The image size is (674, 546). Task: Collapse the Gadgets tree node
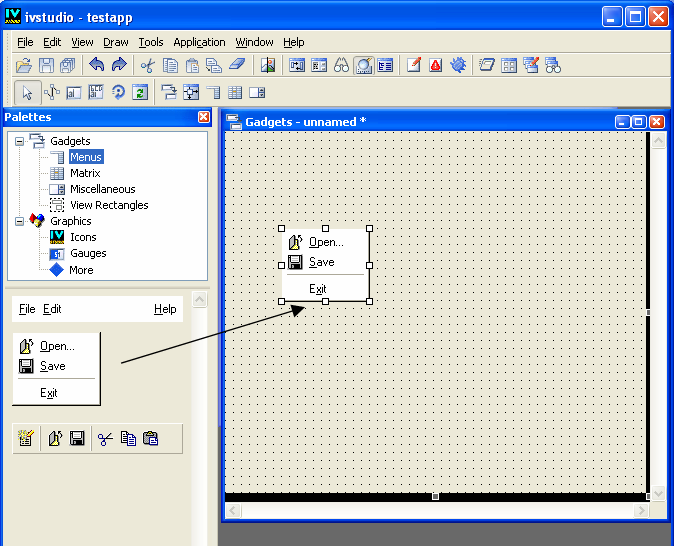coord(19,141)
